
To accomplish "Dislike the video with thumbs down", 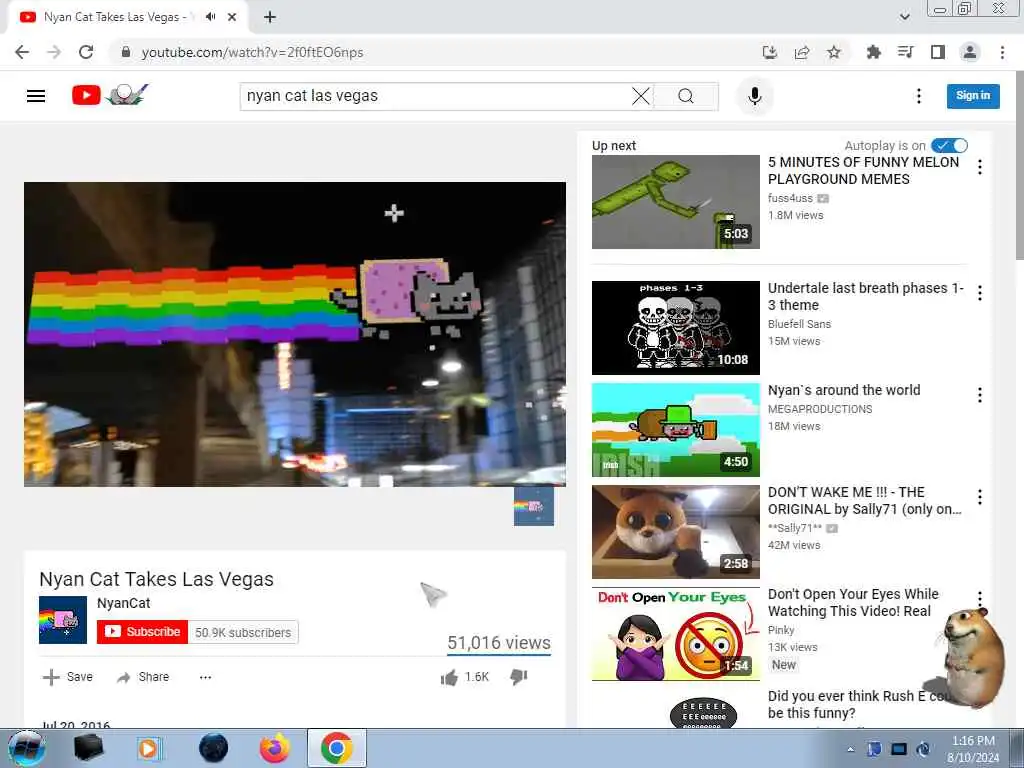I will [519, 677].
